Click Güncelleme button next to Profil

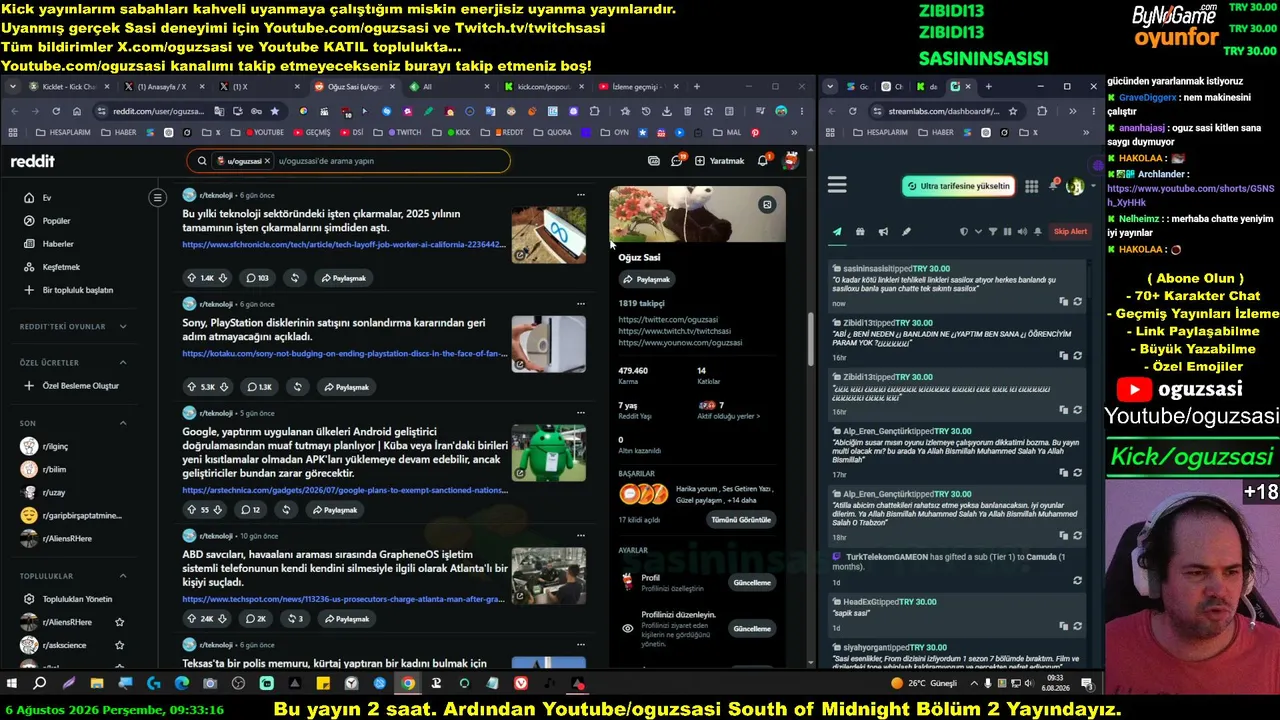pyautogui.click(x=752, y=583)
